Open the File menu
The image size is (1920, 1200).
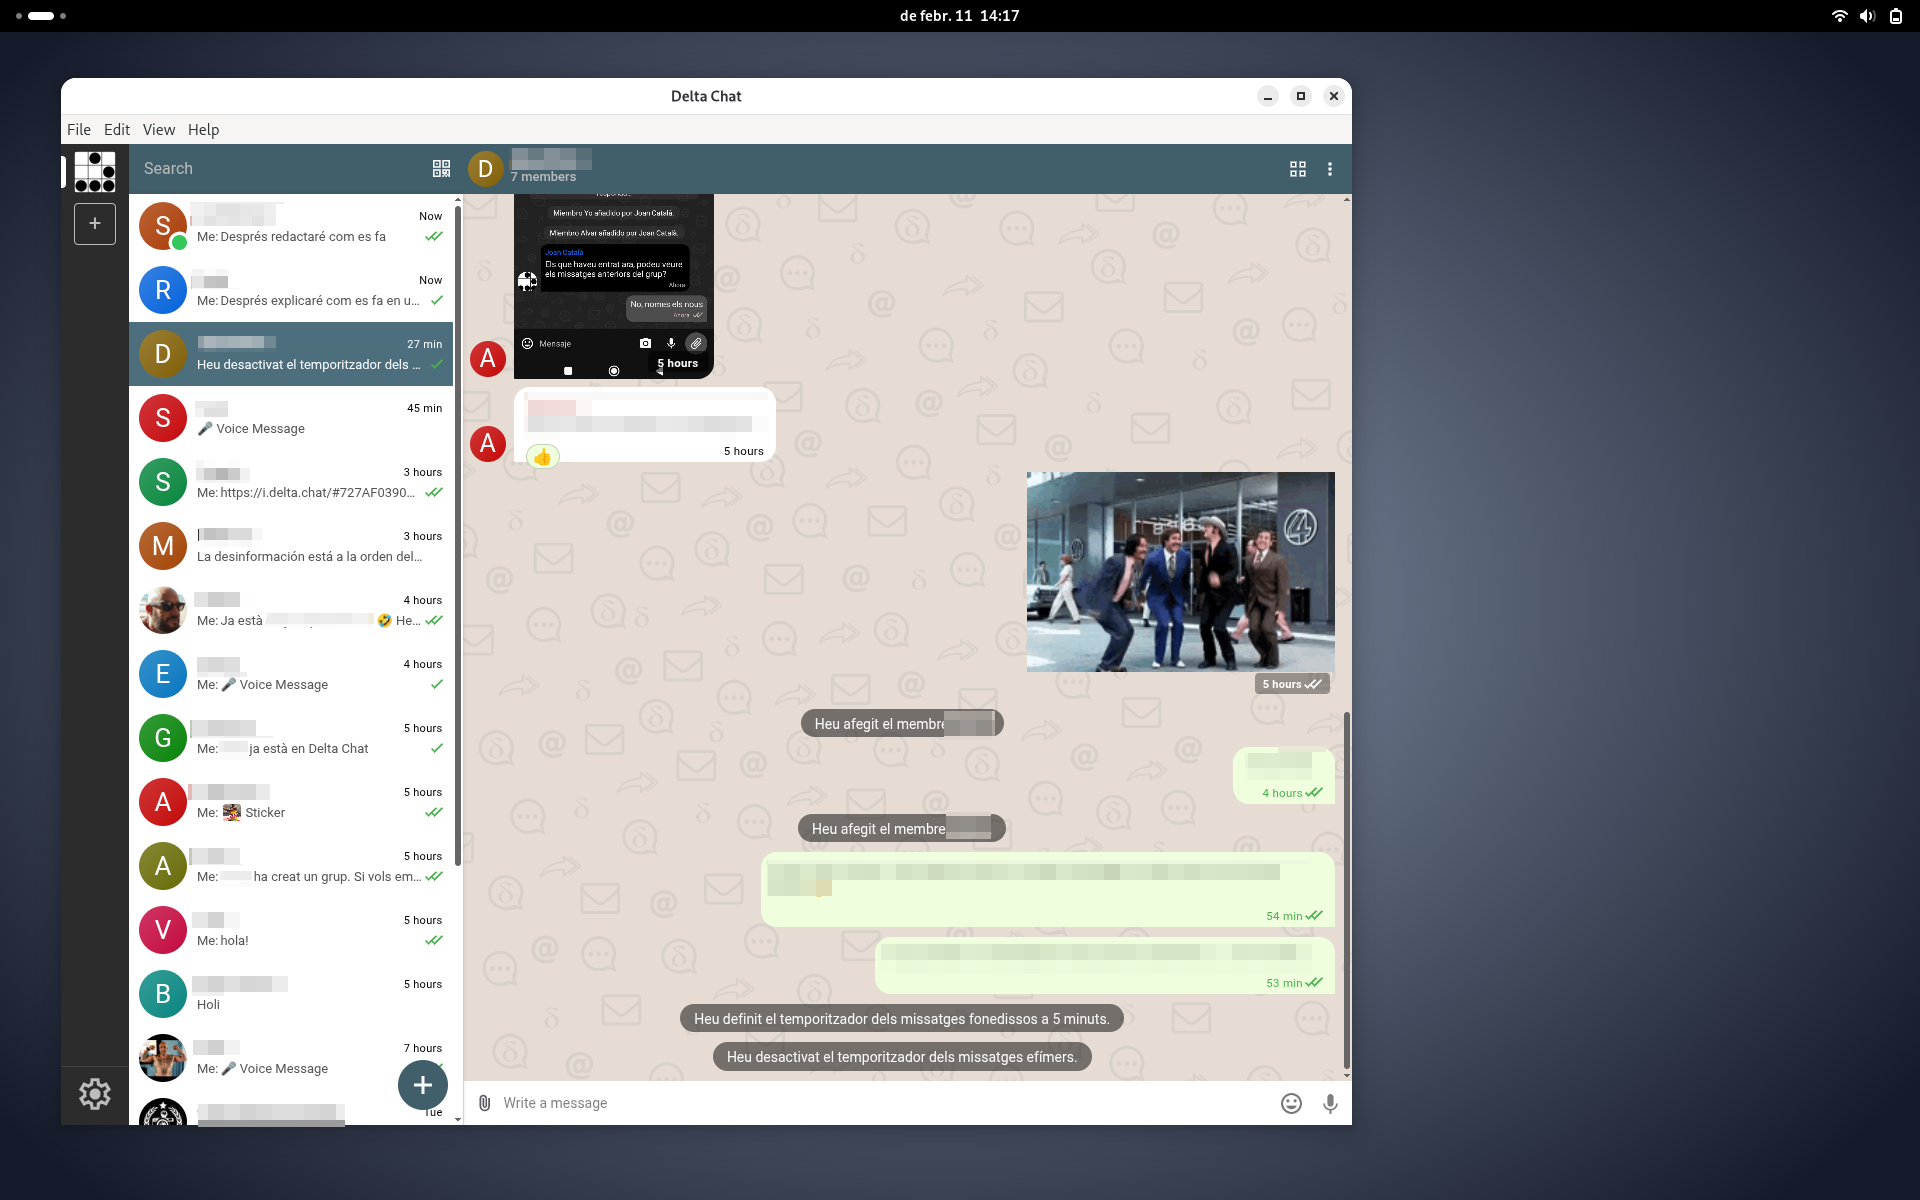(78, 129)
